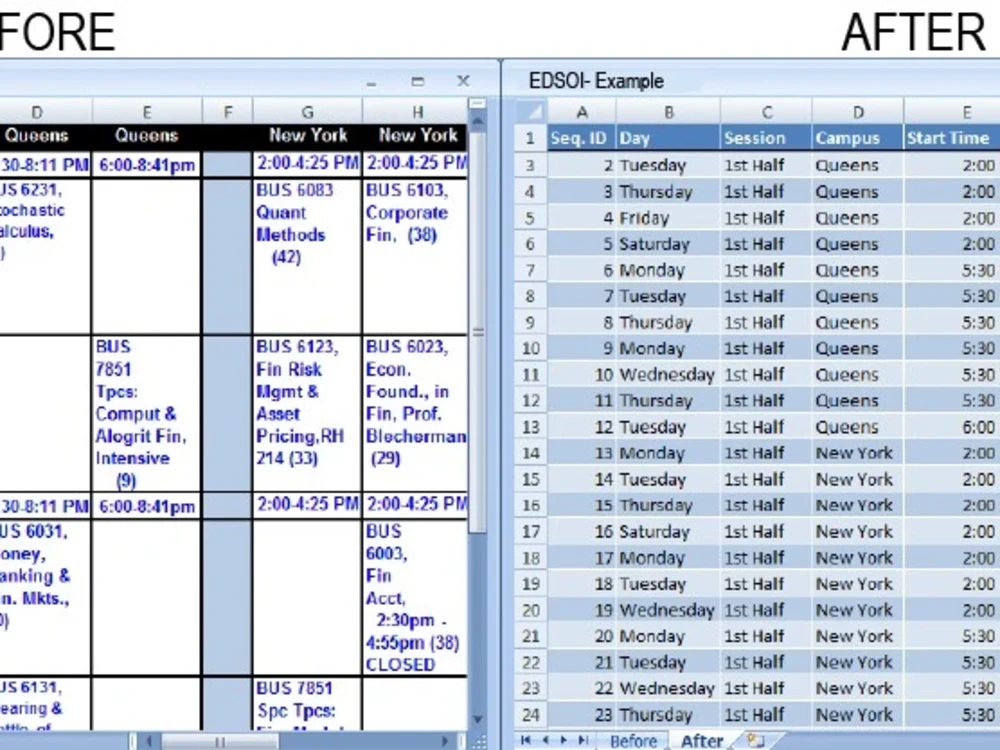Click the vertical scrollbar thumb in Before window
Screen dimensions: 1000x750
[x=478, y=332]
